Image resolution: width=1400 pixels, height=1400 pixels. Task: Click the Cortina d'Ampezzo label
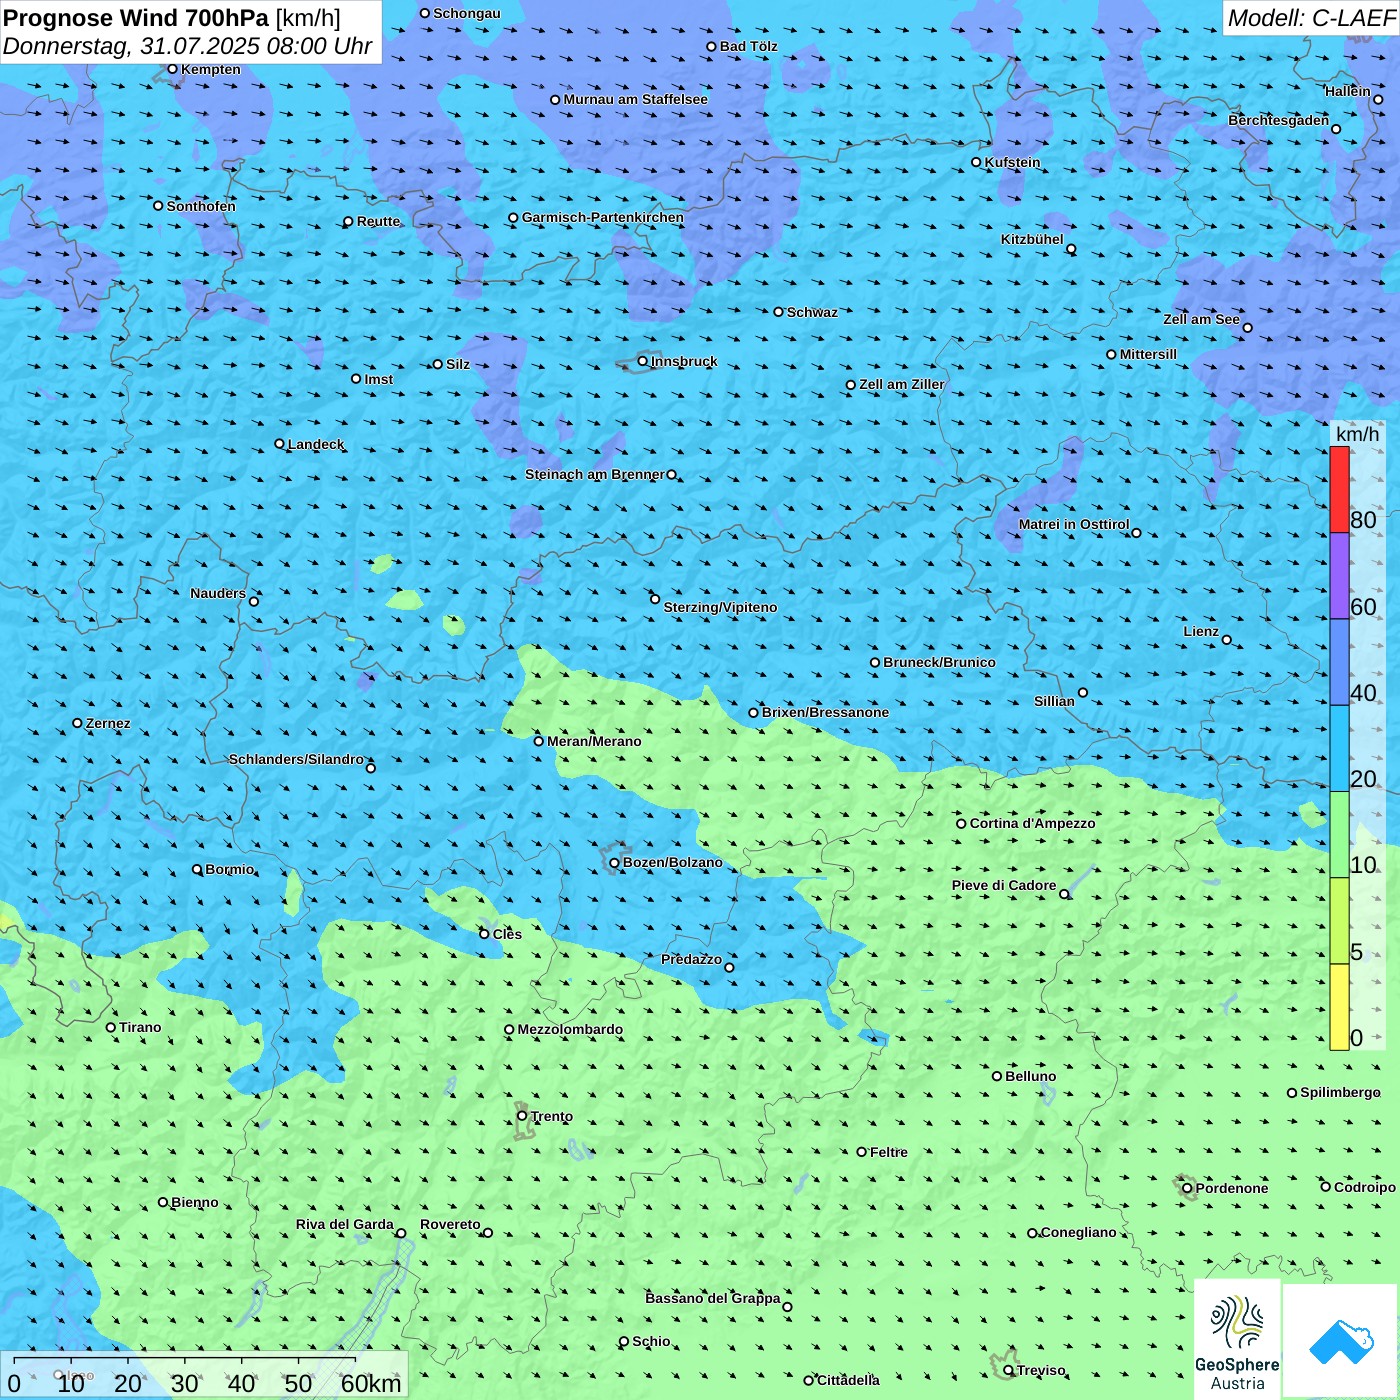[1033, 823]
